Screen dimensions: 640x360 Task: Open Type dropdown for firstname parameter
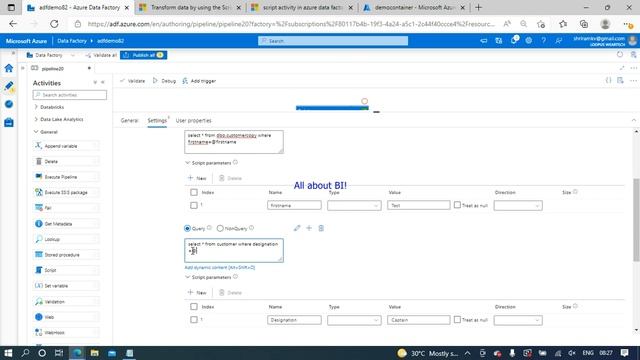(x=354, y=205)
